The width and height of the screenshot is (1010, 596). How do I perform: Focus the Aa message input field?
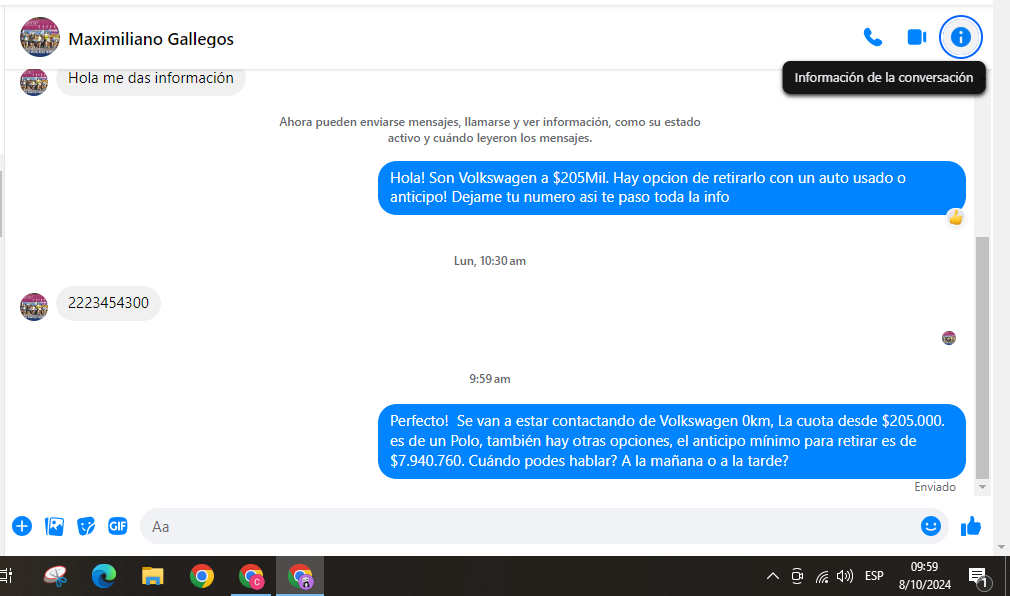[x=528, y=526]
